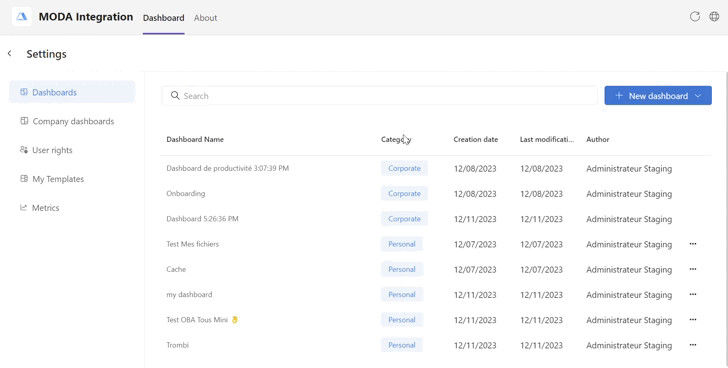This screenshot has height=368, width=728.
Task: Open the Trombi dashboard
Action: (177, 345)
